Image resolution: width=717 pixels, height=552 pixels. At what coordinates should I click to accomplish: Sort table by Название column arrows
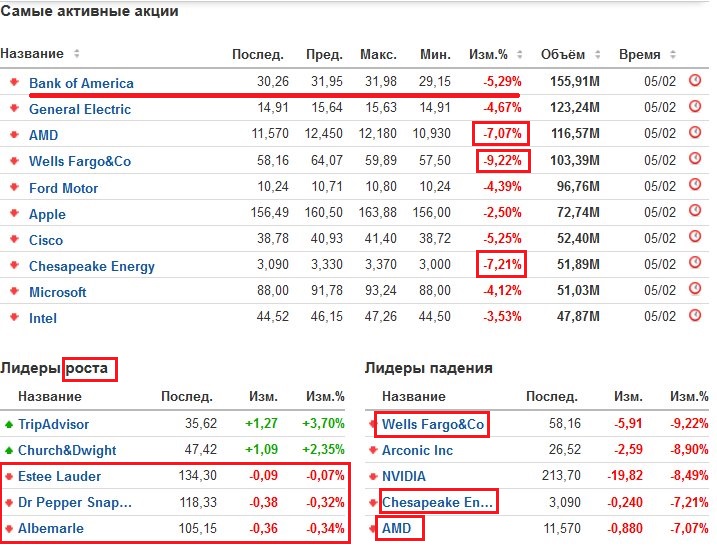coord(77,54)
